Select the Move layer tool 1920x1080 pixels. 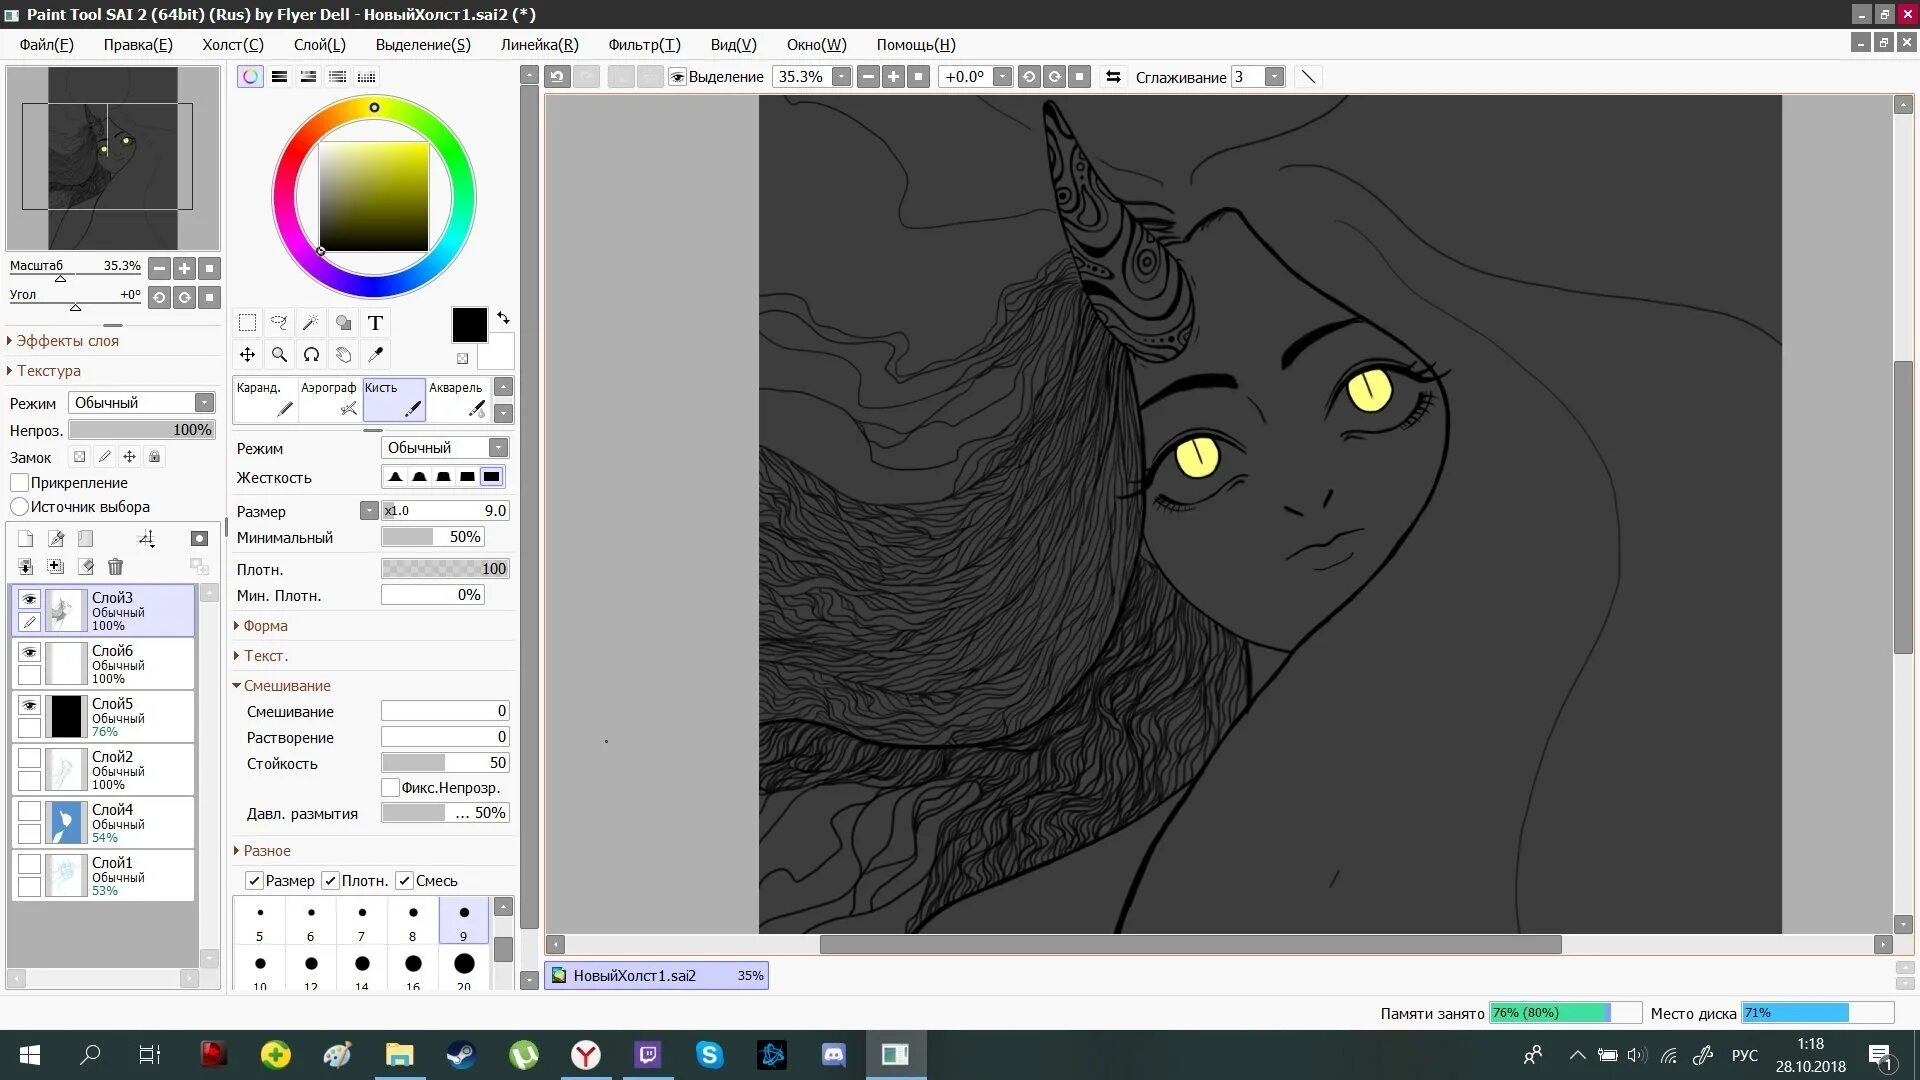click(x=247, y=354)
